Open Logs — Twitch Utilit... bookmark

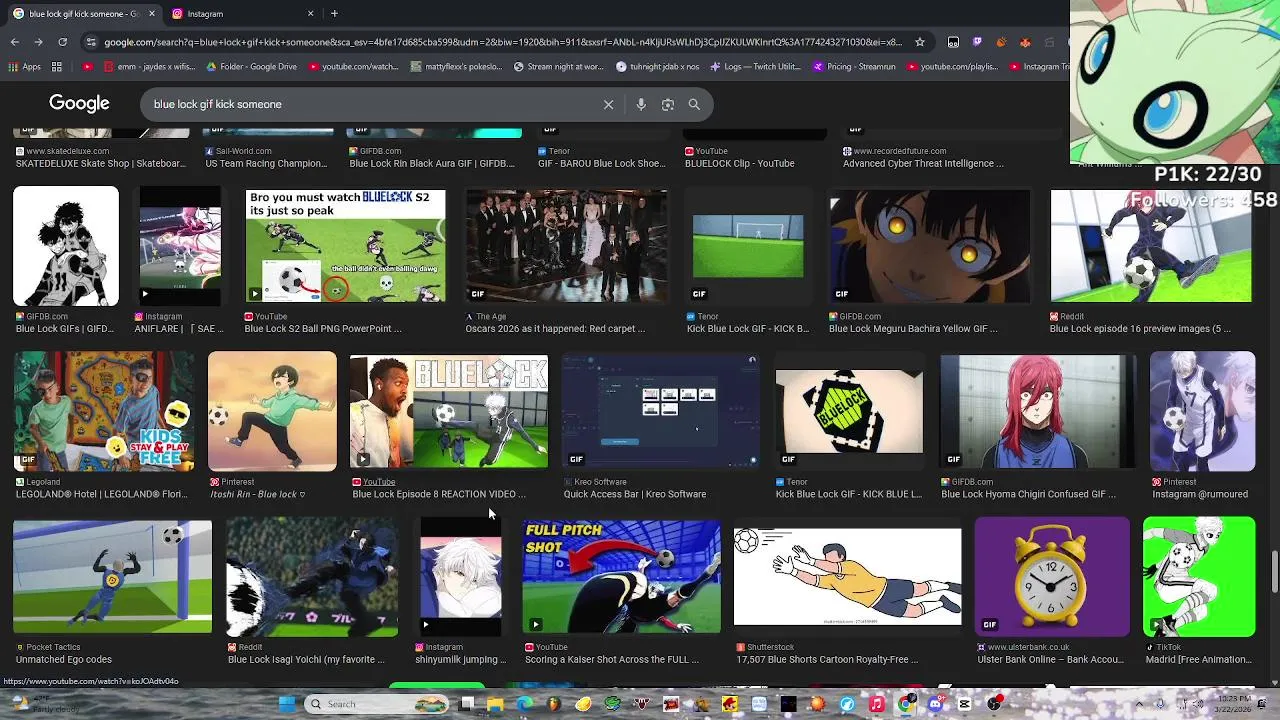coord(756,67)
